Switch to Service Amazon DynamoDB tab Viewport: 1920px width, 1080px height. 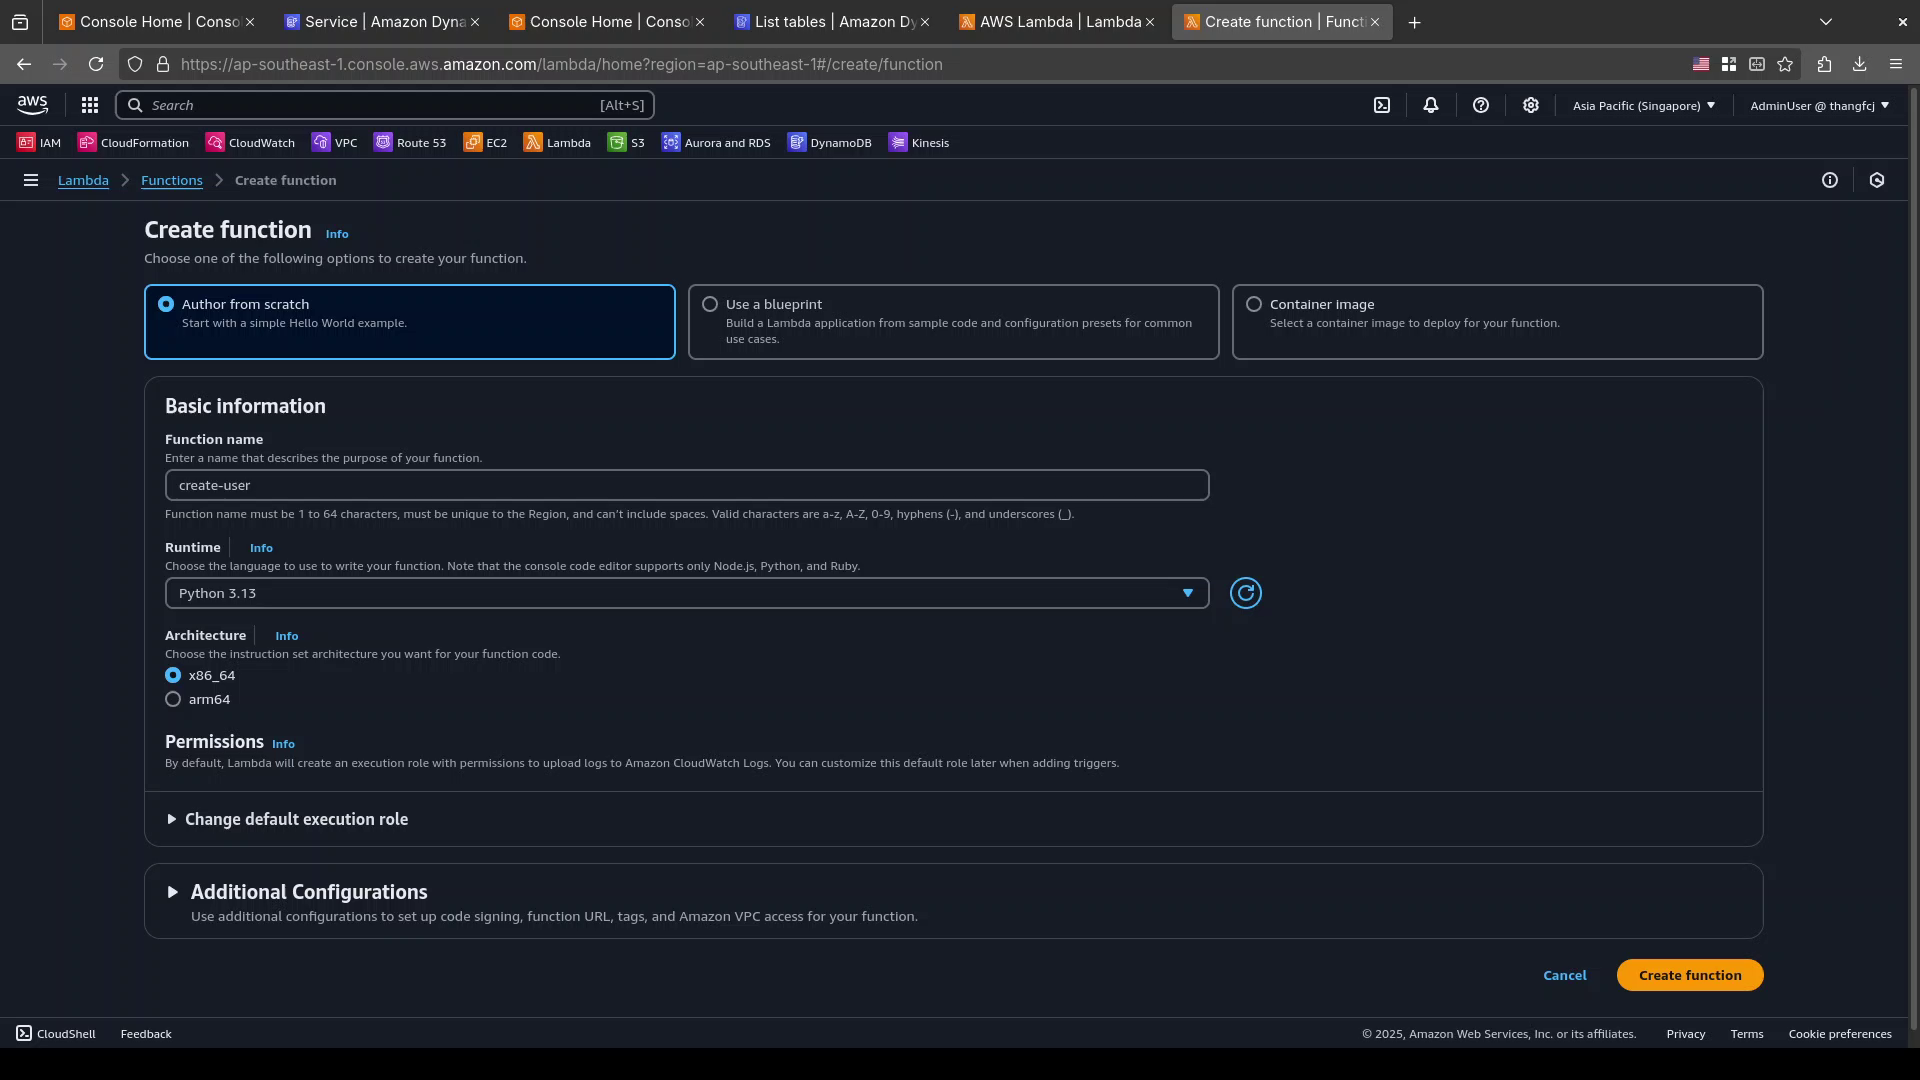pyautogui.click(x=380, y=22)
